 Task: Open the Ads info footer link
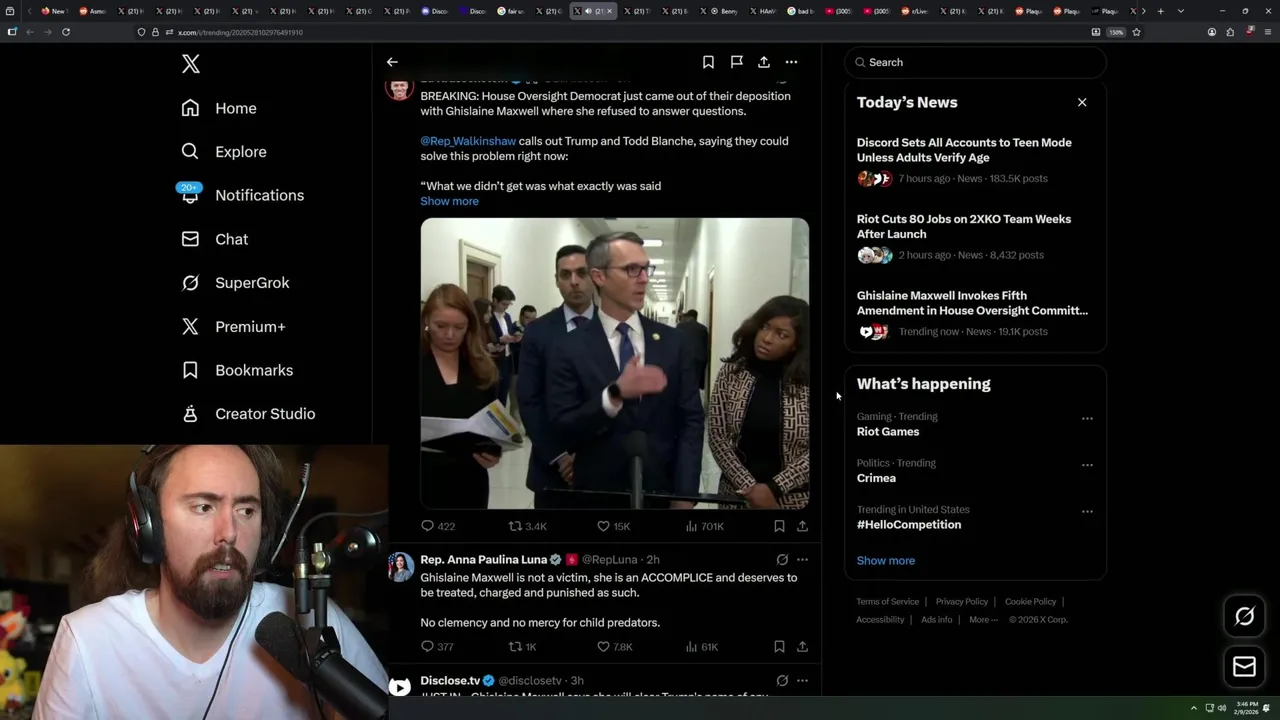[x=936, y=620]
